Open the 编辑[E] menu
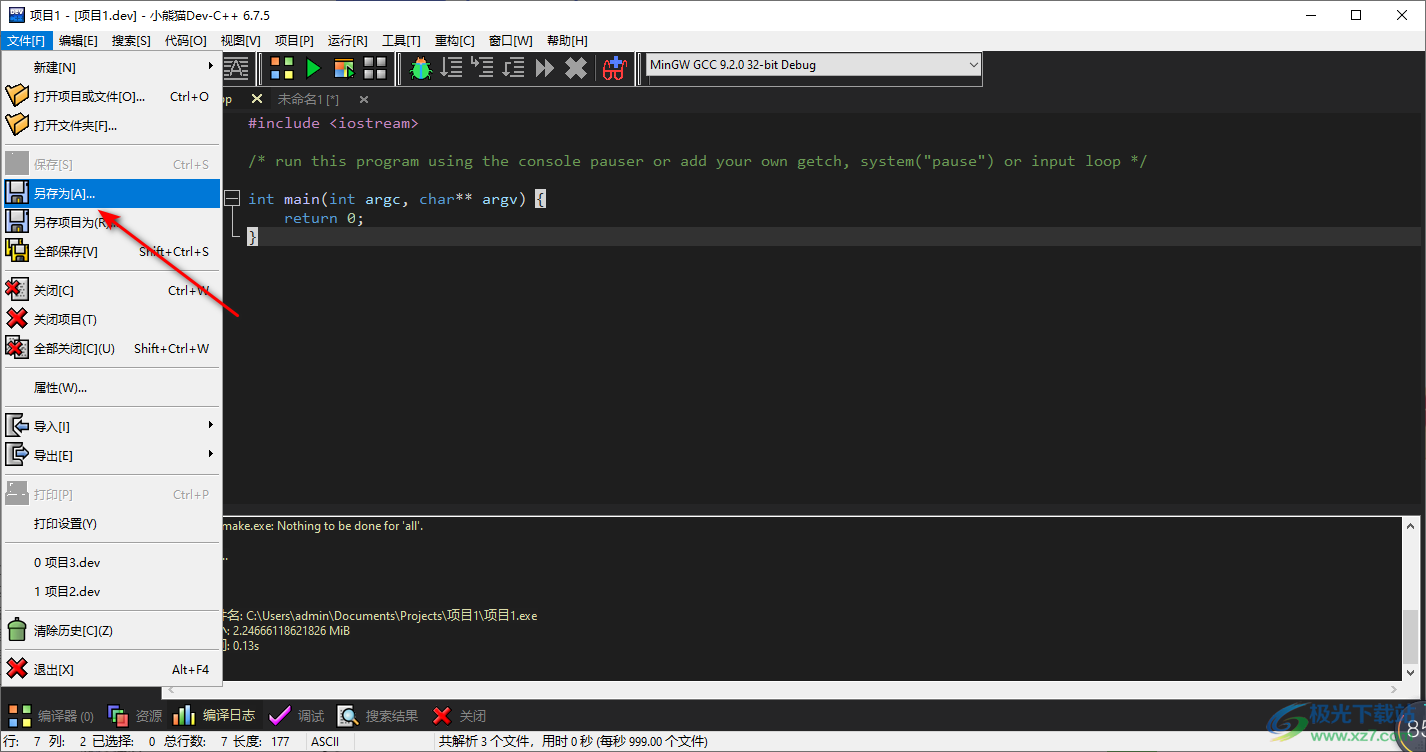Image resolution: width=1426 pixels, height=752 pixels. coord(78,40)
